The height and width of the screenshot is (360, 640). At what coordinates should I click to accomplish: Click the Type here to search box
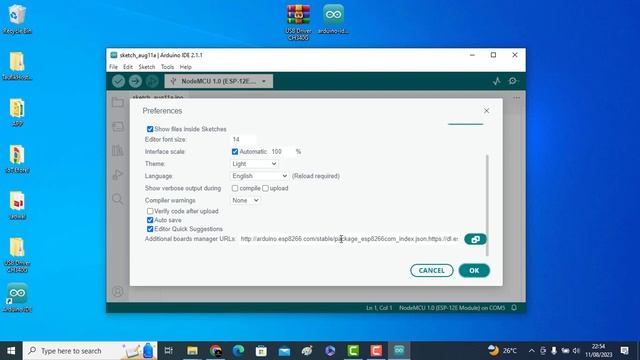point(90,351)
